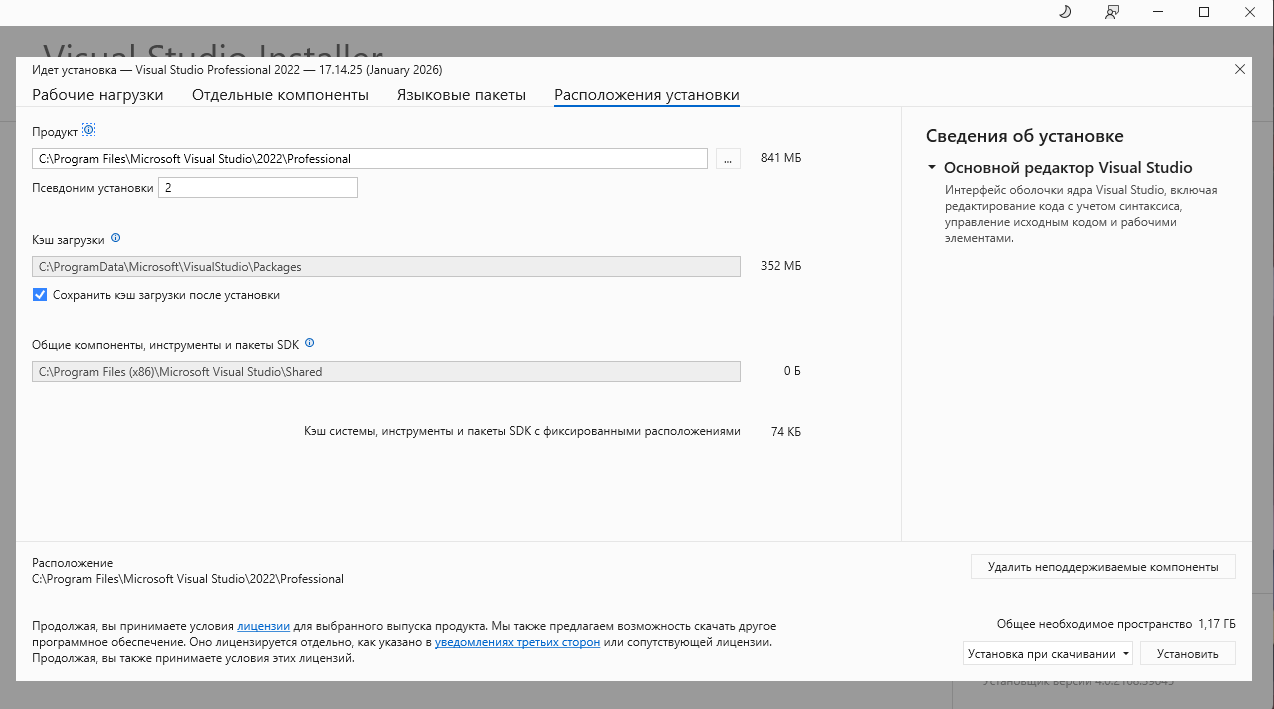This screenshot has width=1274, height=709.
Task: Toggle the dark theme moon icon
Action: click(1065, 12)
